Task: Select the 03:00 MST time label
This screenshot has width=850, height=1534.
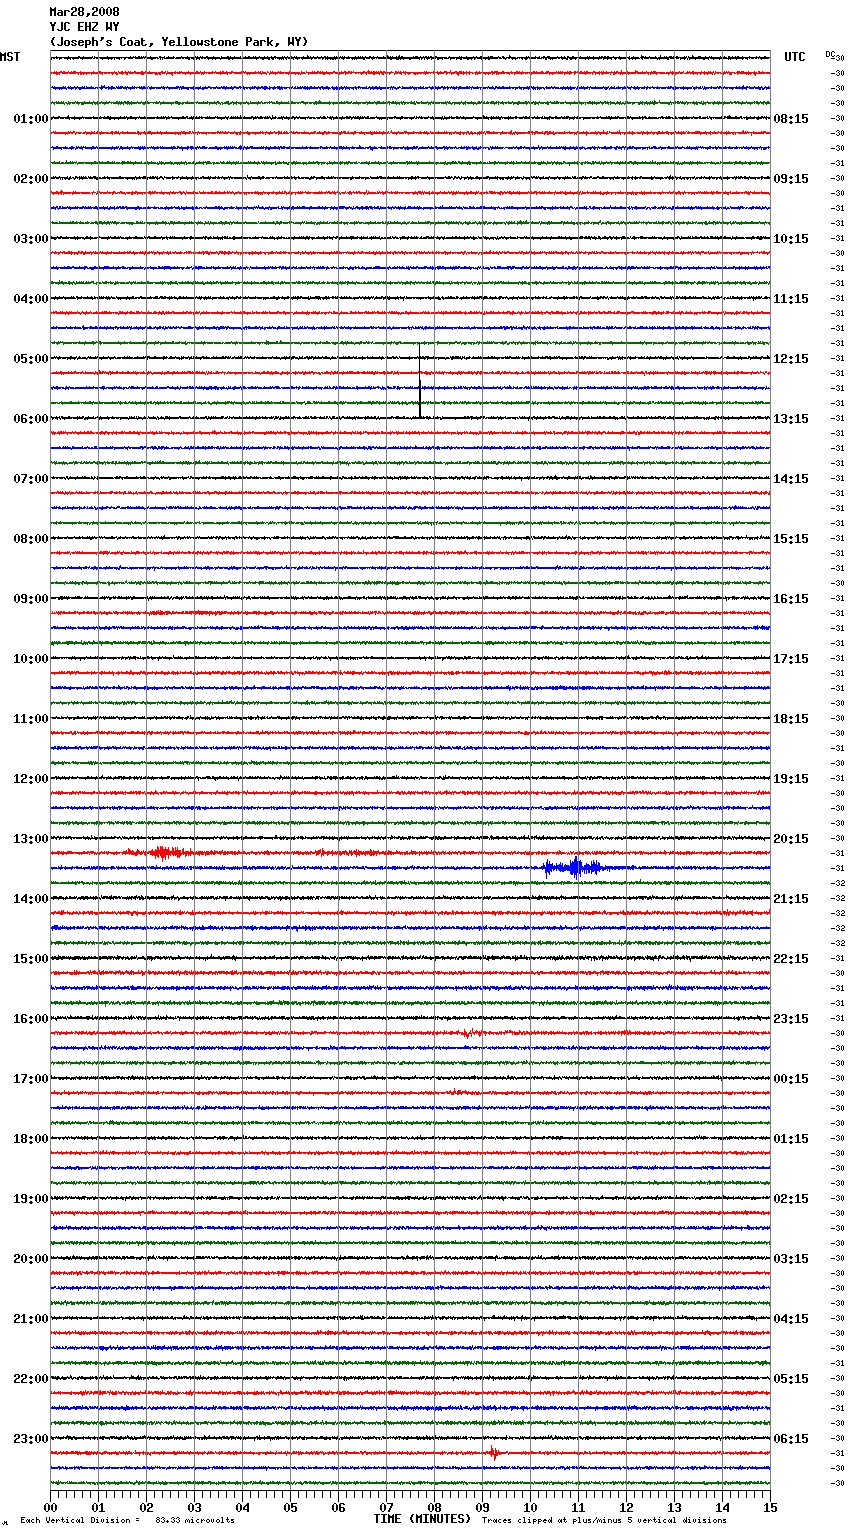Action: tap(31, 239)
